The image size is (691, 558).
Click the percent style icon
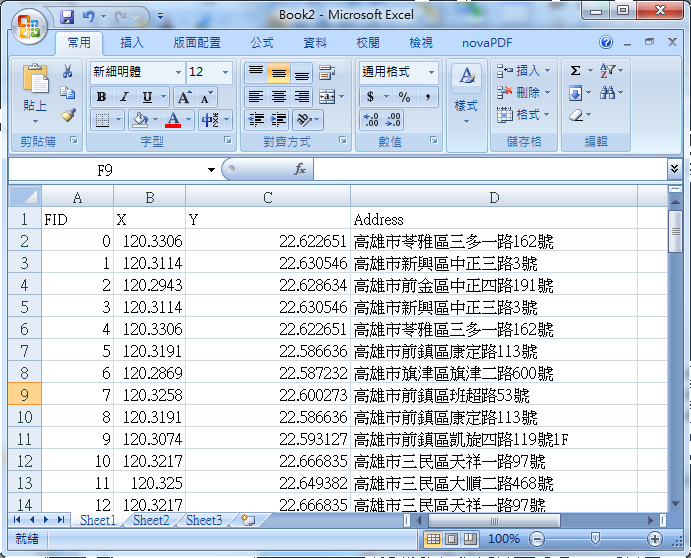[x=404, y=97]
